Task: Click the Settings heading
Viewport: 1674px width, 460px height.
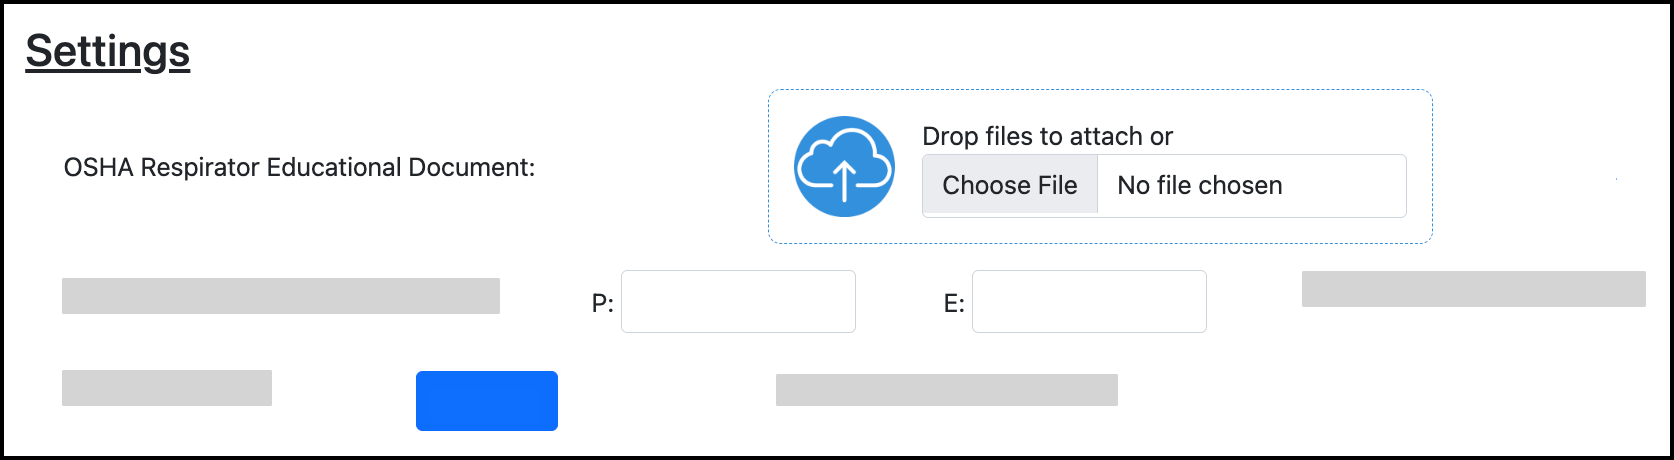Action: click(108, 51)
